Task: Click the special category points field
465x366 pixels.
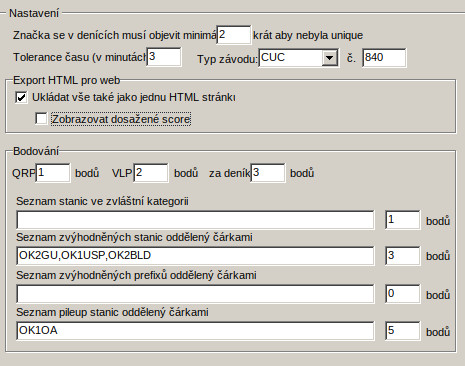Action: [403, 220]
